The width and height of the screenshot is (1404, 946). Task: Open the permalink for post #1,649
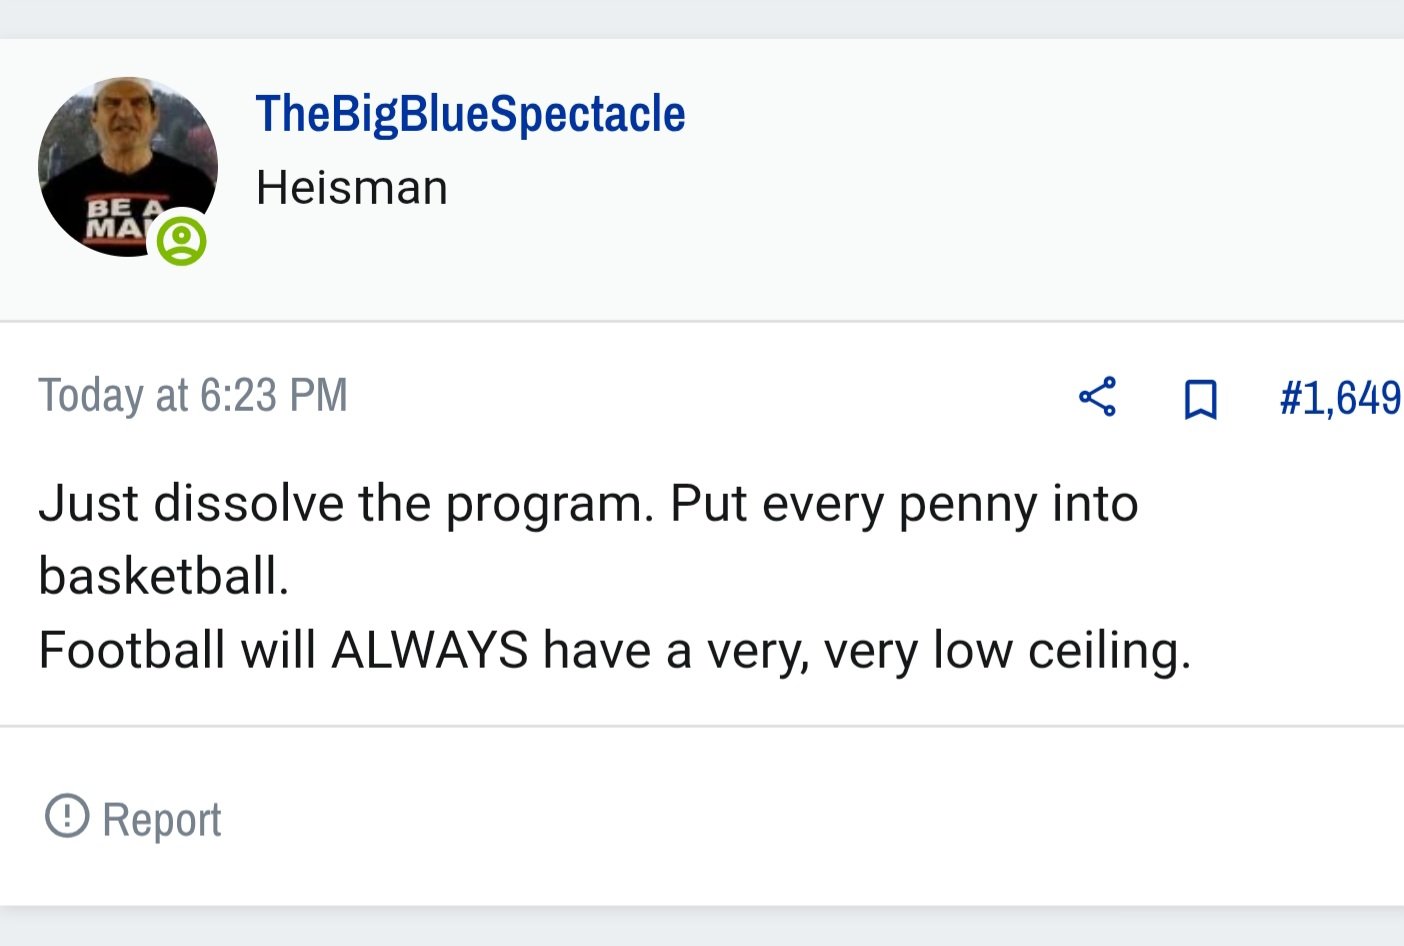tap(1341, 398)
